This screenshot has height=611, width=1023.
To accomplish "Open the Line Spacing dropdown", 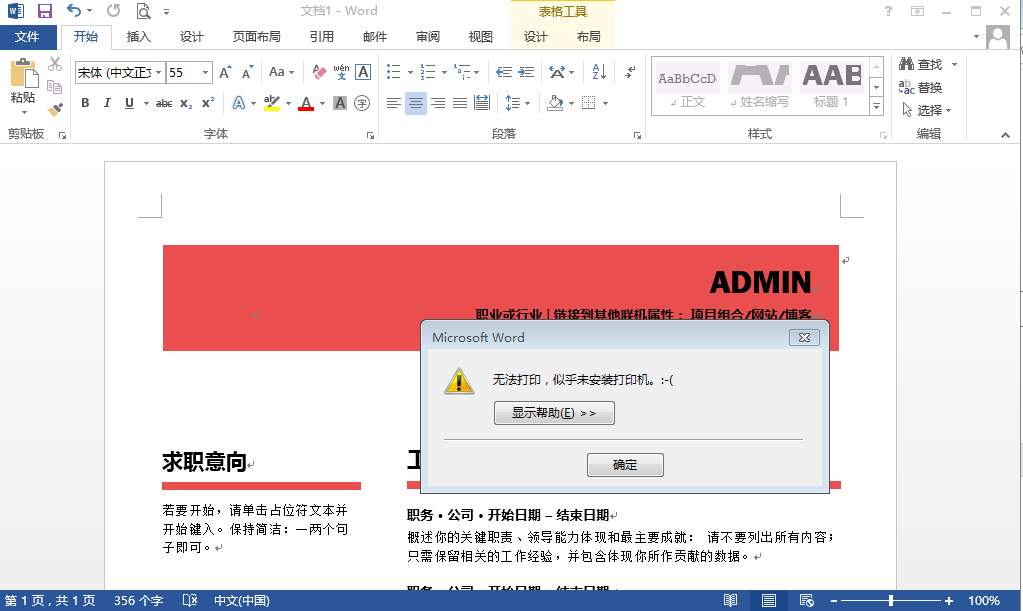I will (518, 103).
